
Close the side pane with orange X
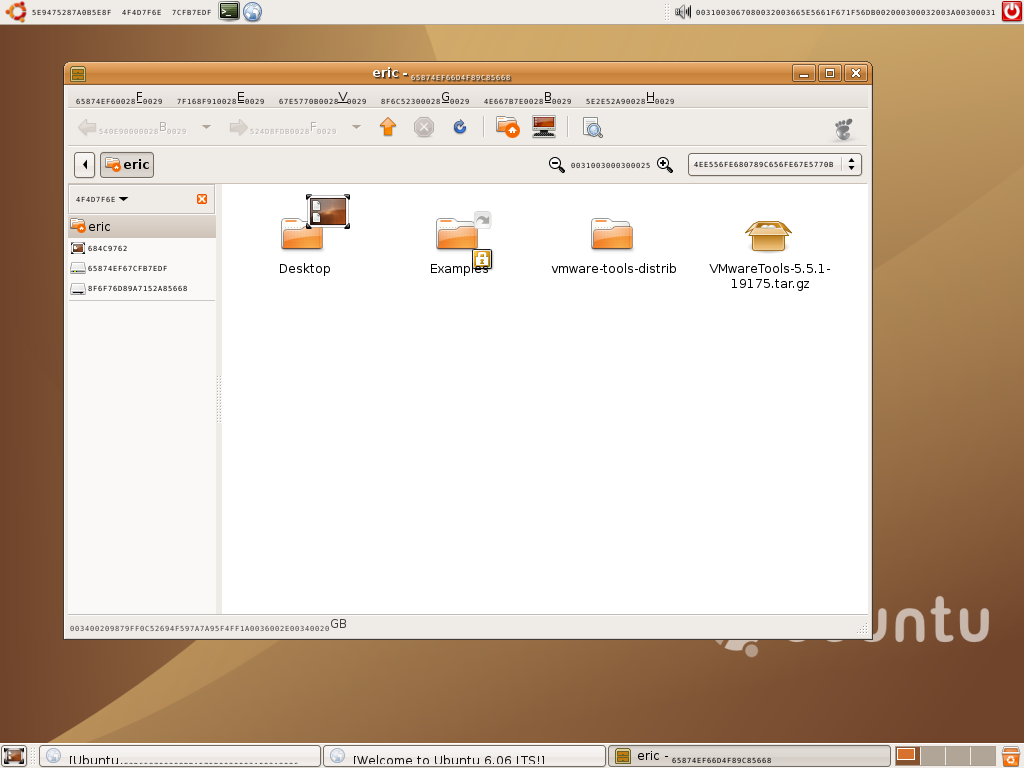coord(202,199)
